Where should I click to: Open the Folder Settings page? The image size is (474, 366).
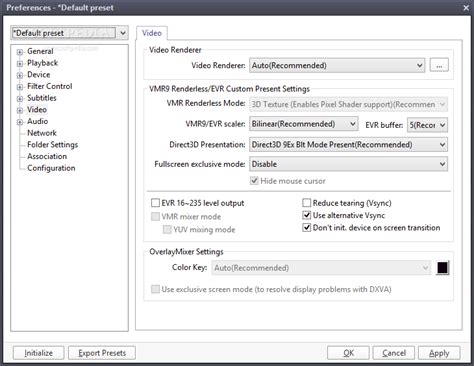click(x=52, y=145)
